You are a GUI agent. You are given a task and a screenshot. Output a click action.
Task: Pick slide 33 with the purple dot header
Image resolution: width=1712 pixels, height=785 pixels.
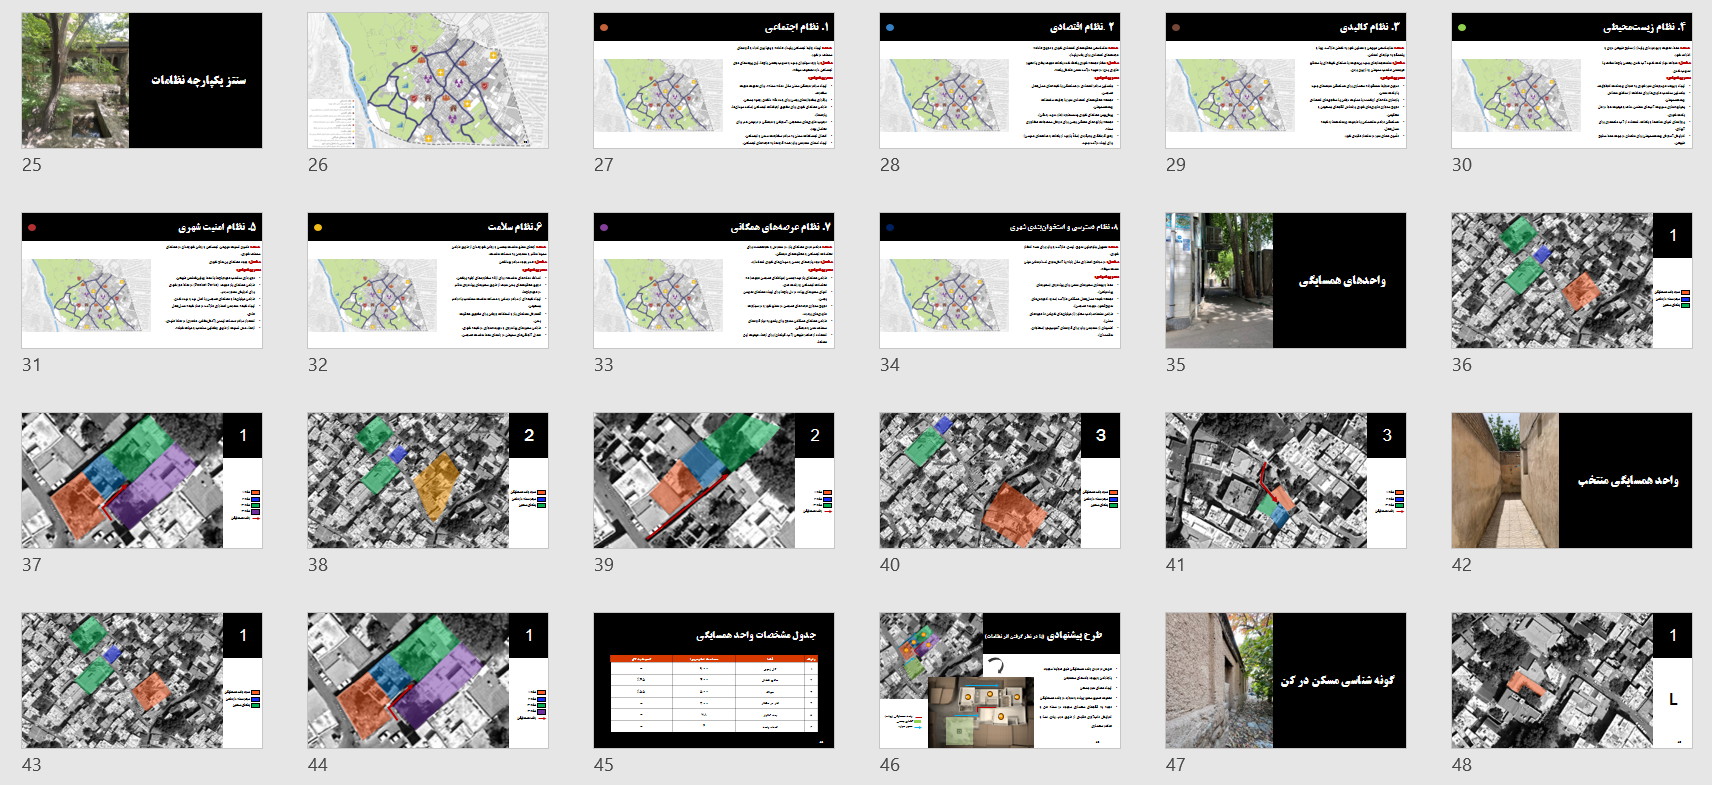[714, 280]
